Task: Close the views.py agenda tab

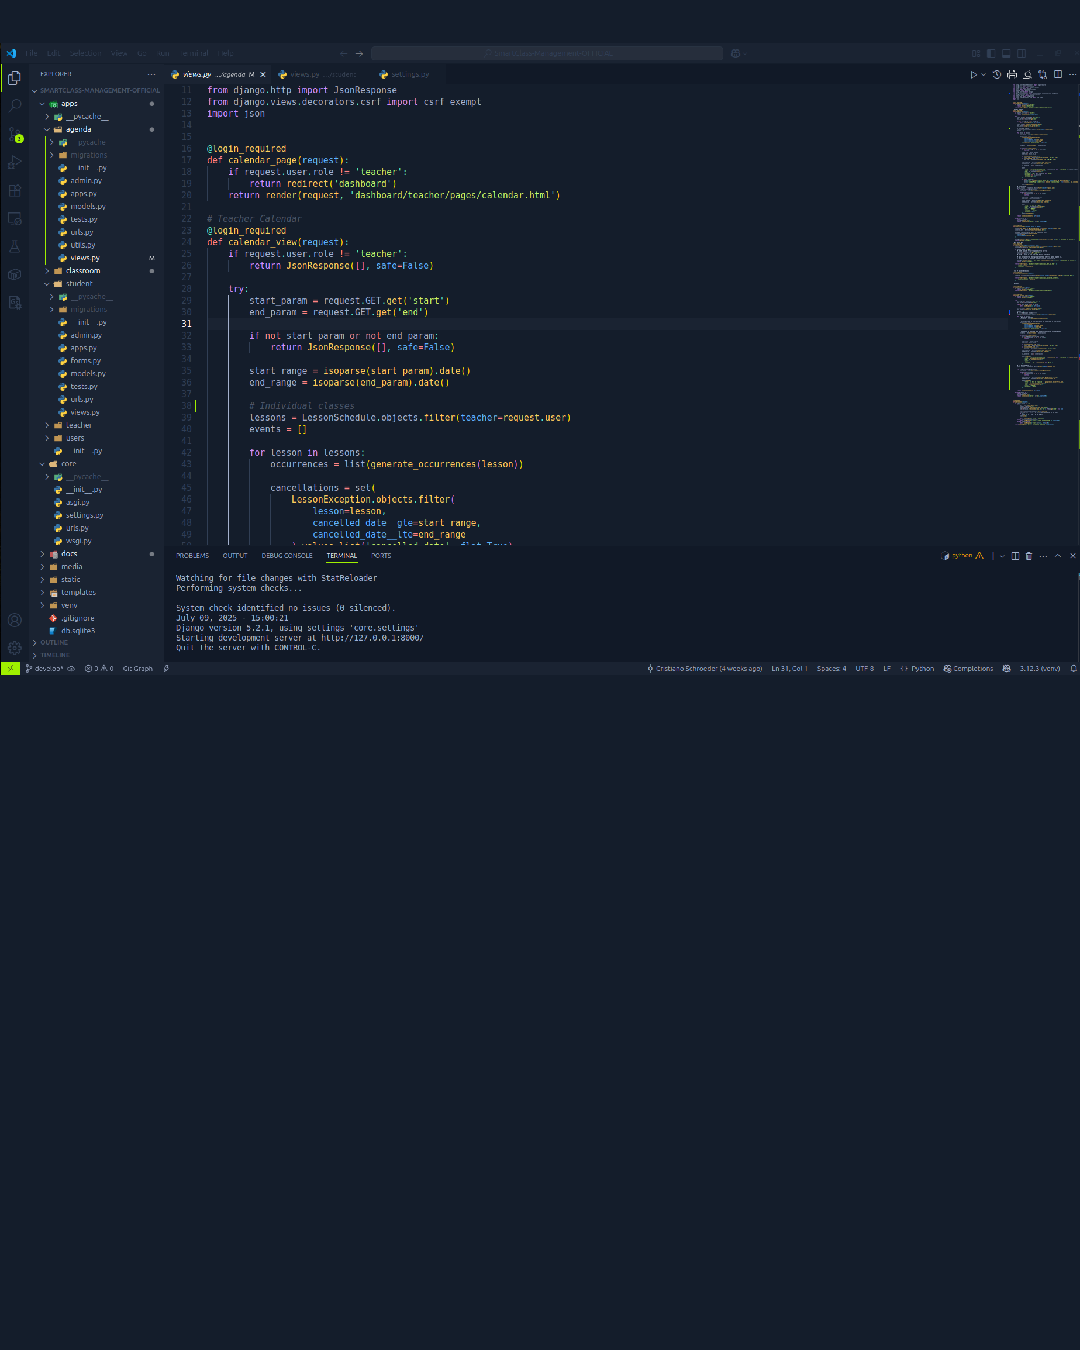Action: tap(263, 74)
